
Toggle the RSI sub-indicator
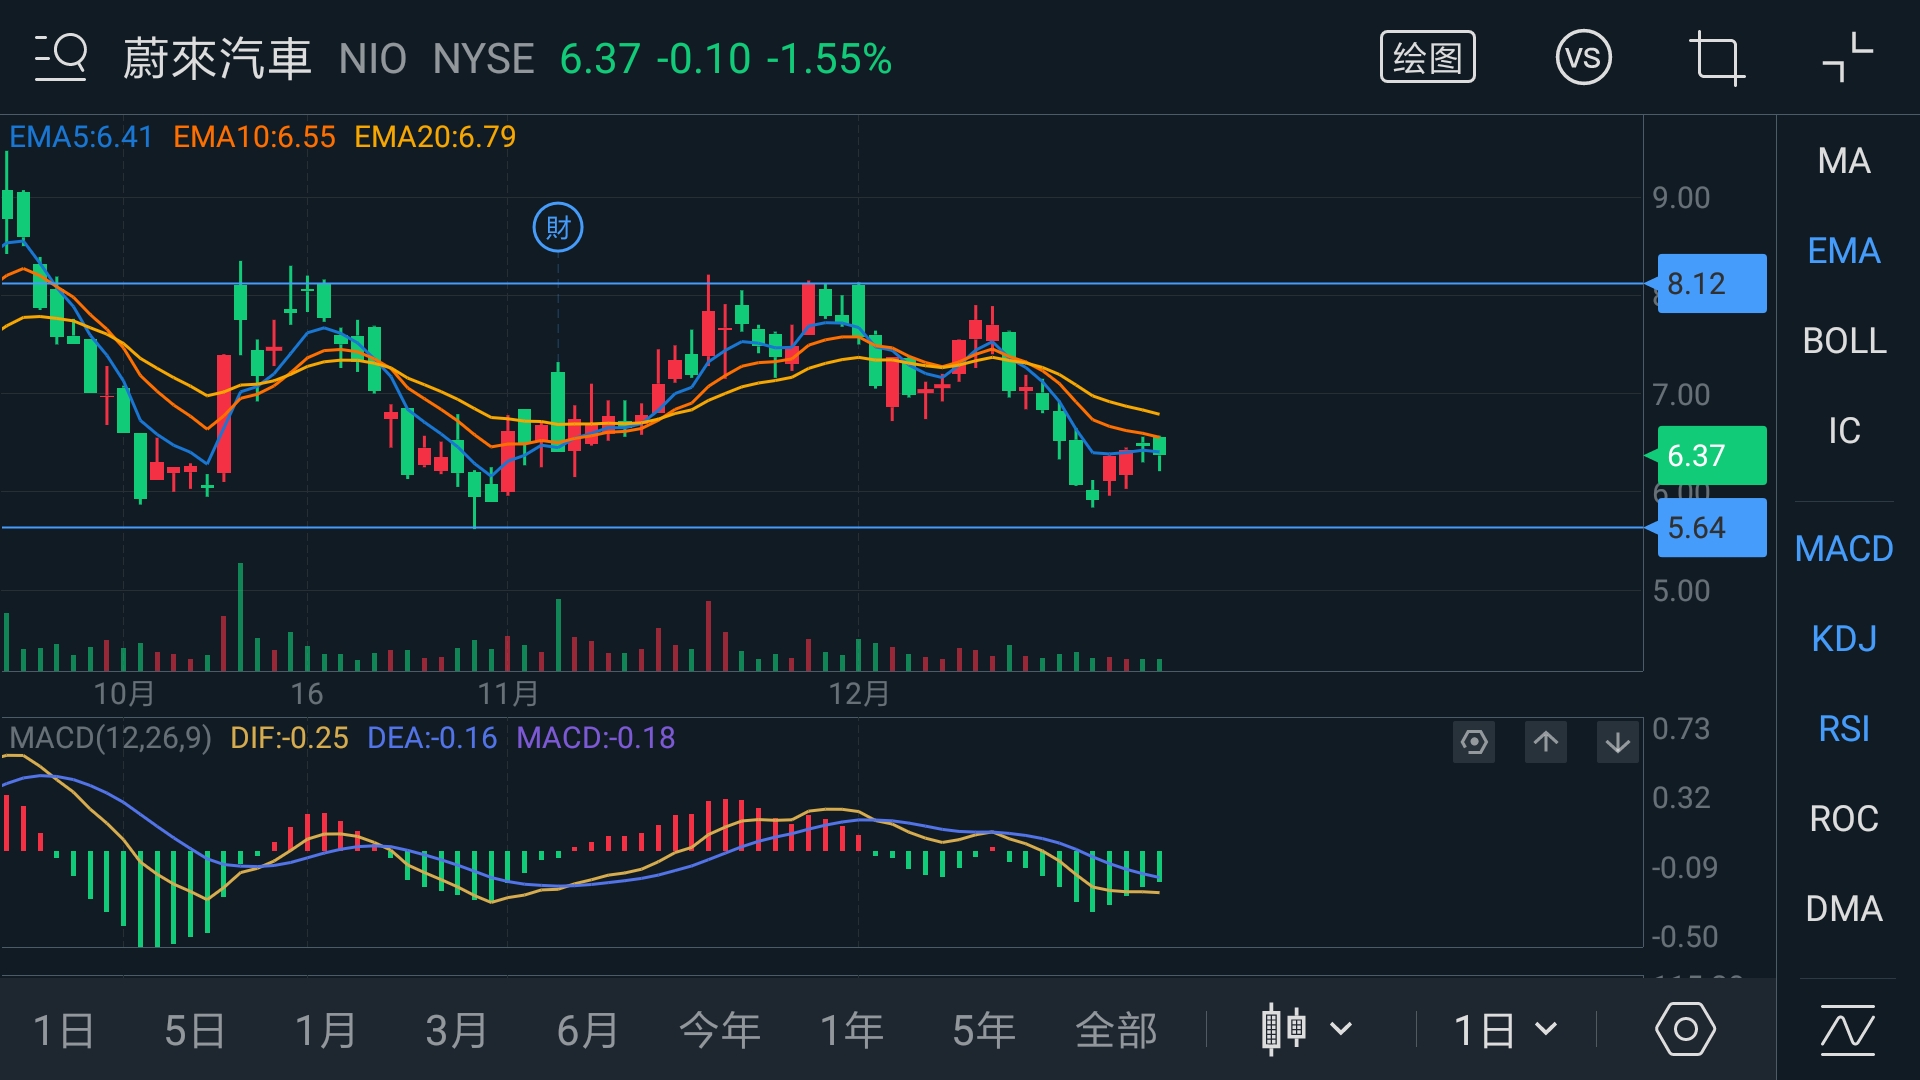point(1844,729)
